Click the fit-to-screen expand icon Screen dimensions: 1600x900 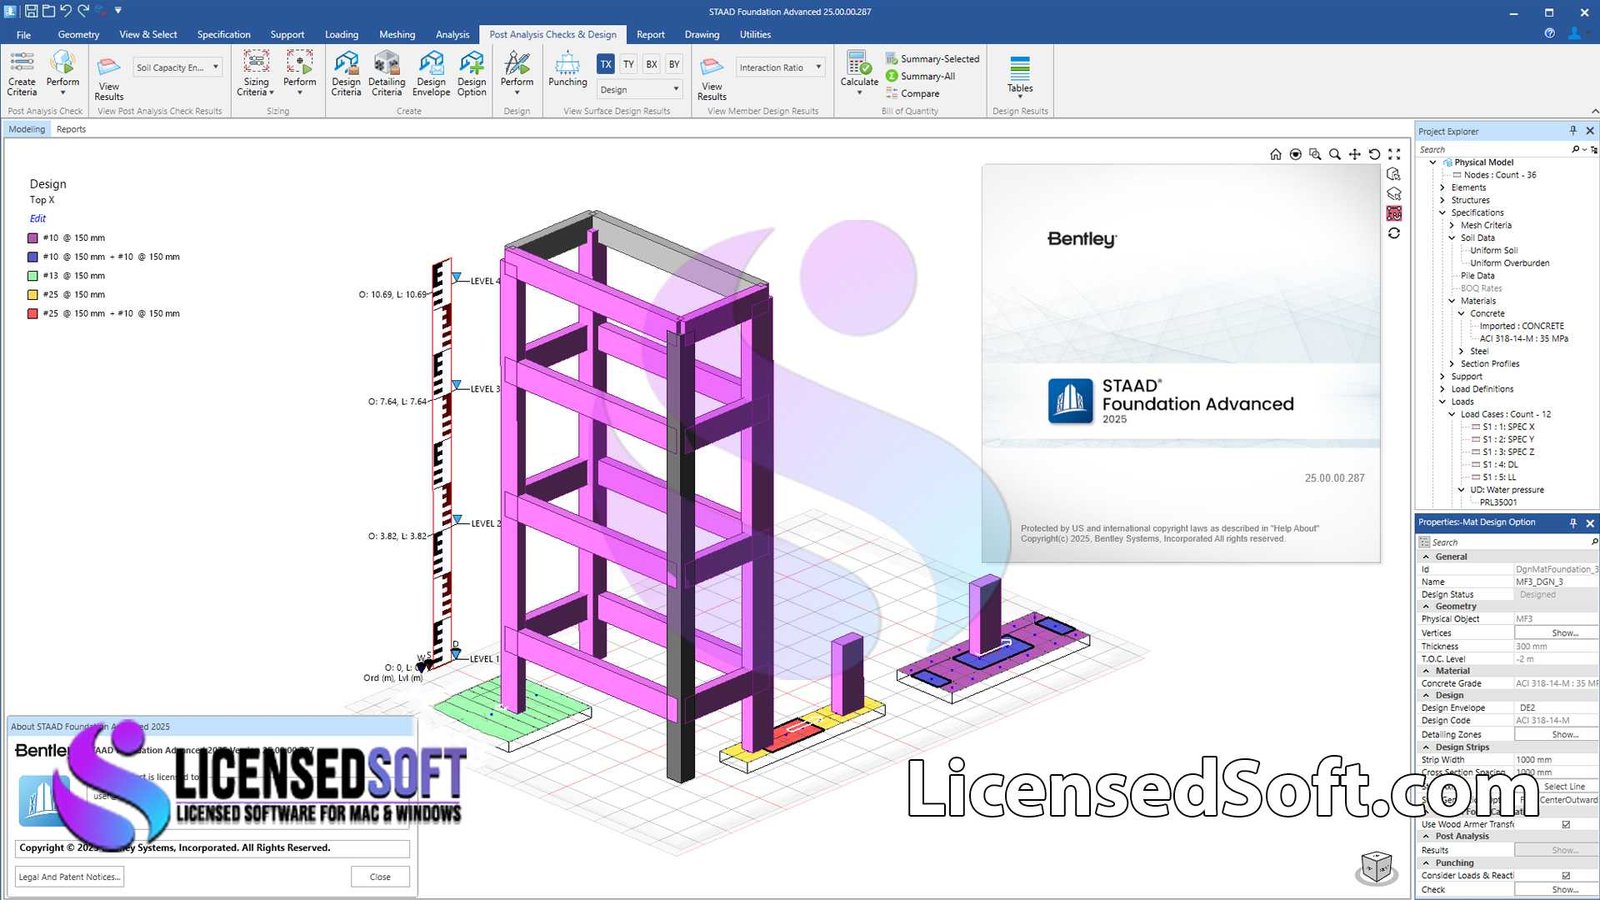pyautogui.click(x=1394, y=154)
